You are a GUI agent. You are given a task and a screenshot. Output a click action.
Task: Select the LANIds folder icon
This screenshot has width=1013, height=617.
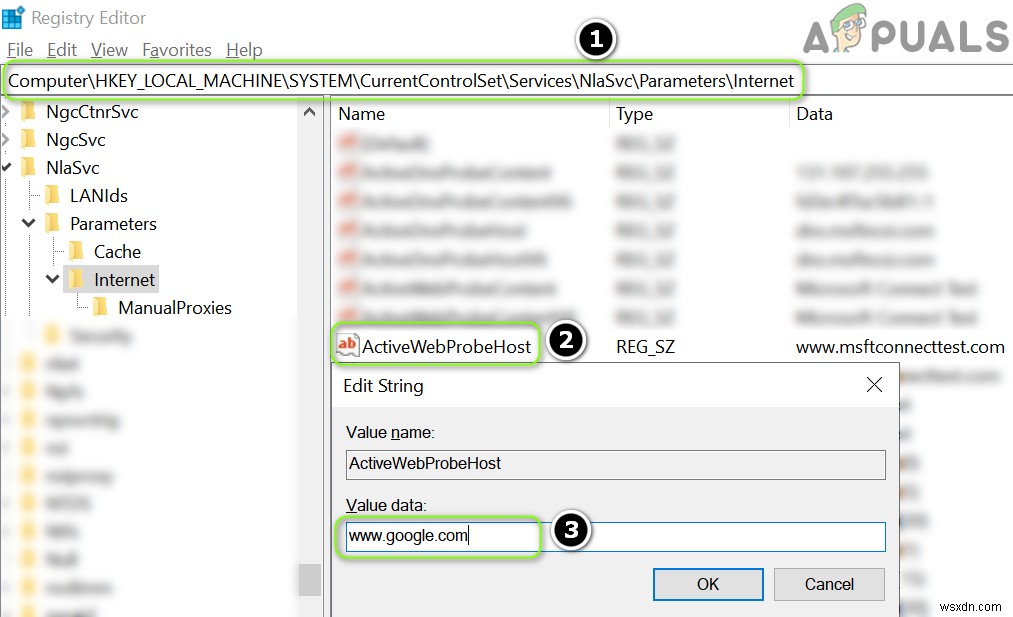52,195
